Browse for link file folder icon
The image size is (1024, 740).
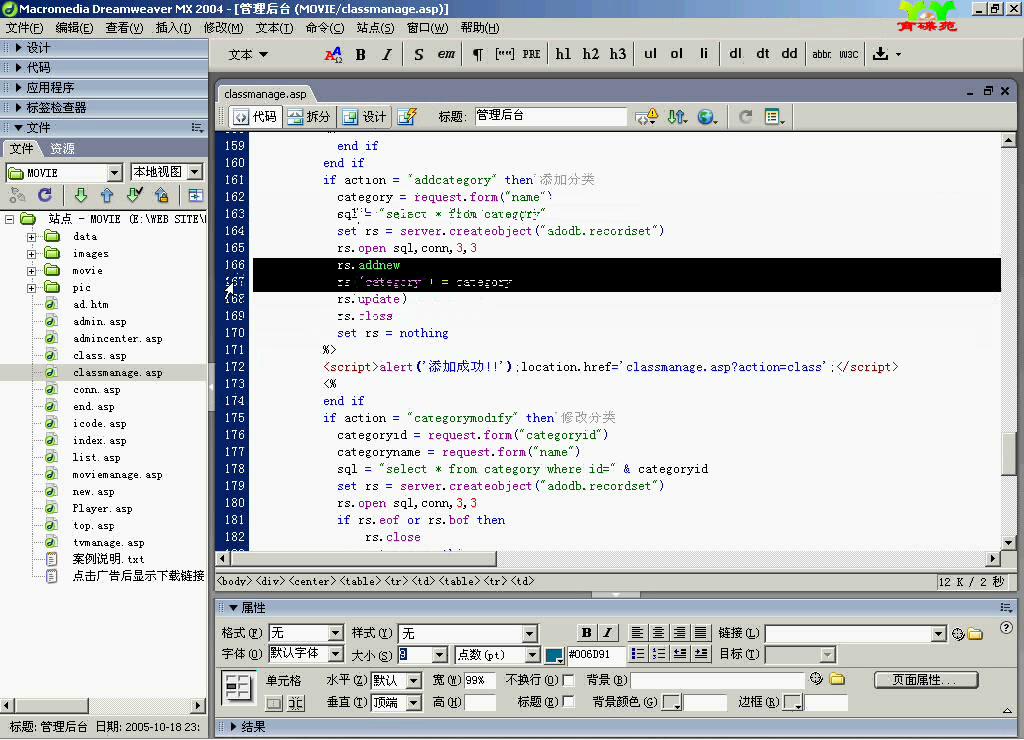click(x=976, y=634)
